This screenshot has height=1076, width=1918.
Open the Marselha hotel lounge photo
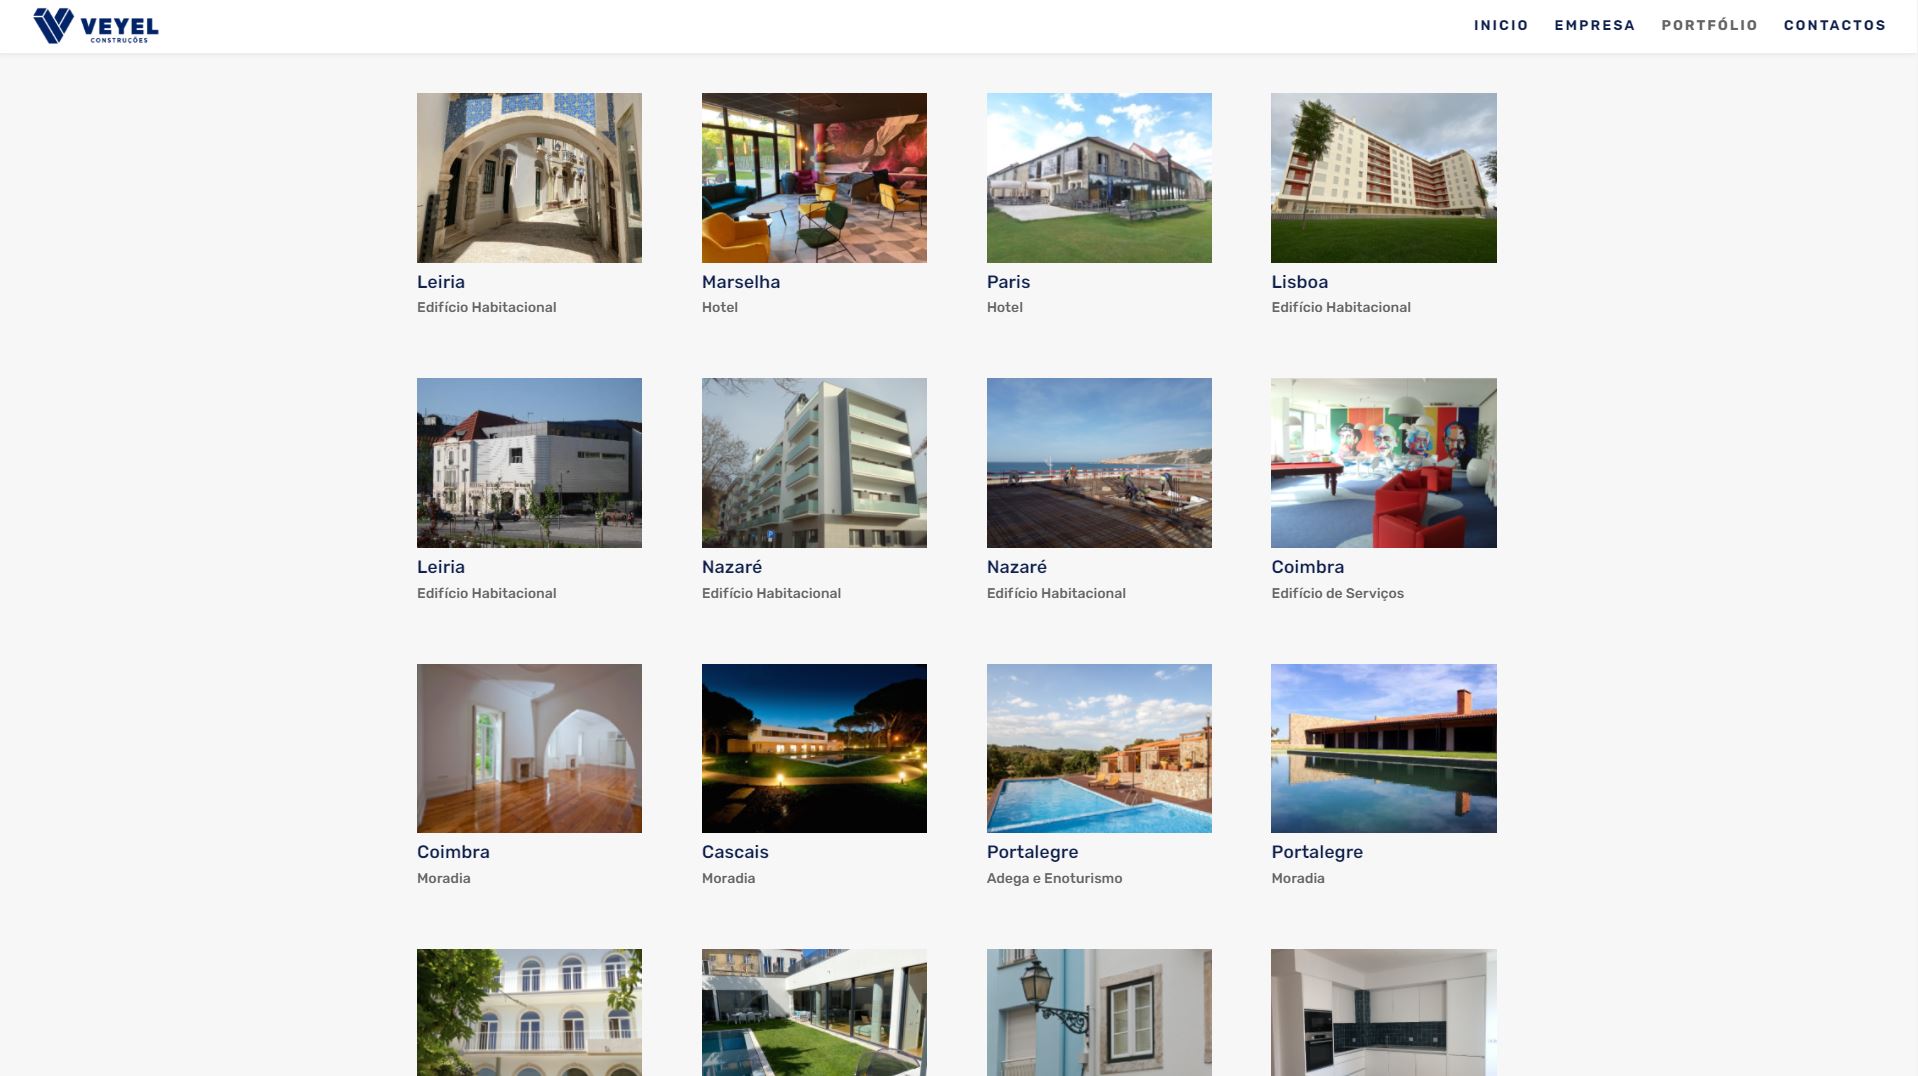pyautogui.click(x=814, y=178)
